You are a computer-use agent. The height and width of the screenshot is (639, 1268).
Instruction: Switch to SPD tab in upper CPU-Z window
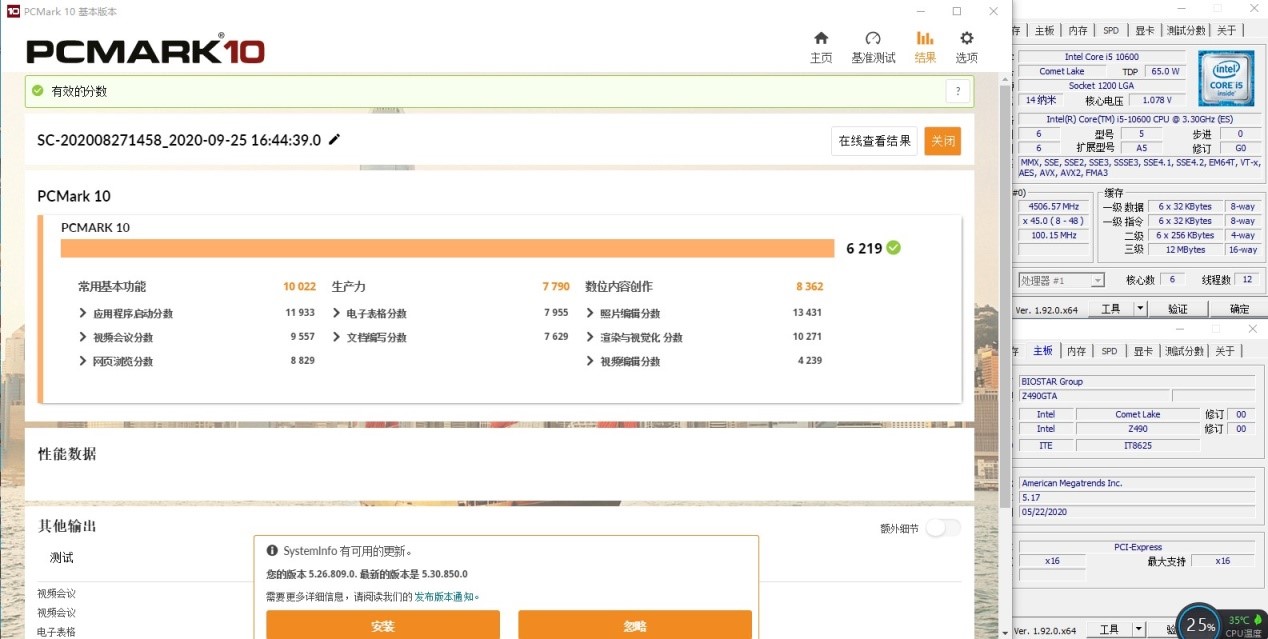click(1110, 30)
